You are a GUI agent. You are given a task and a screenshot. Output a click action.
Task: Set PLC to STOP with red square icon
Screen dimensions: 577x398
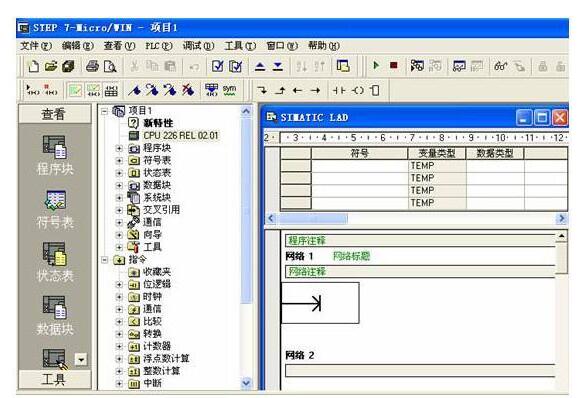(394, 65)
